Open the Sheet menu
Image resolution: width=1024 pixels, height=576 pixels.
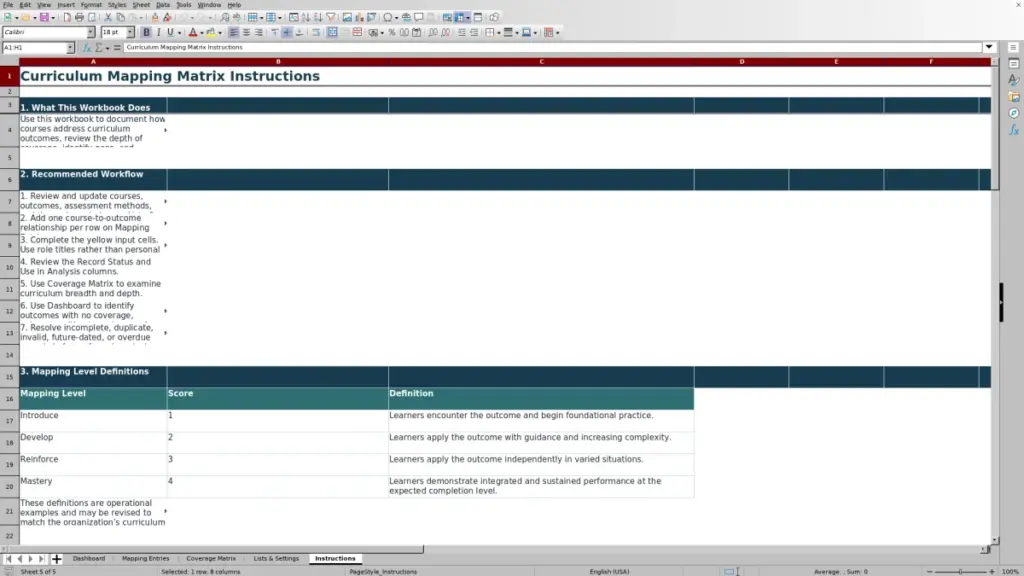click(x=141, y=5)
